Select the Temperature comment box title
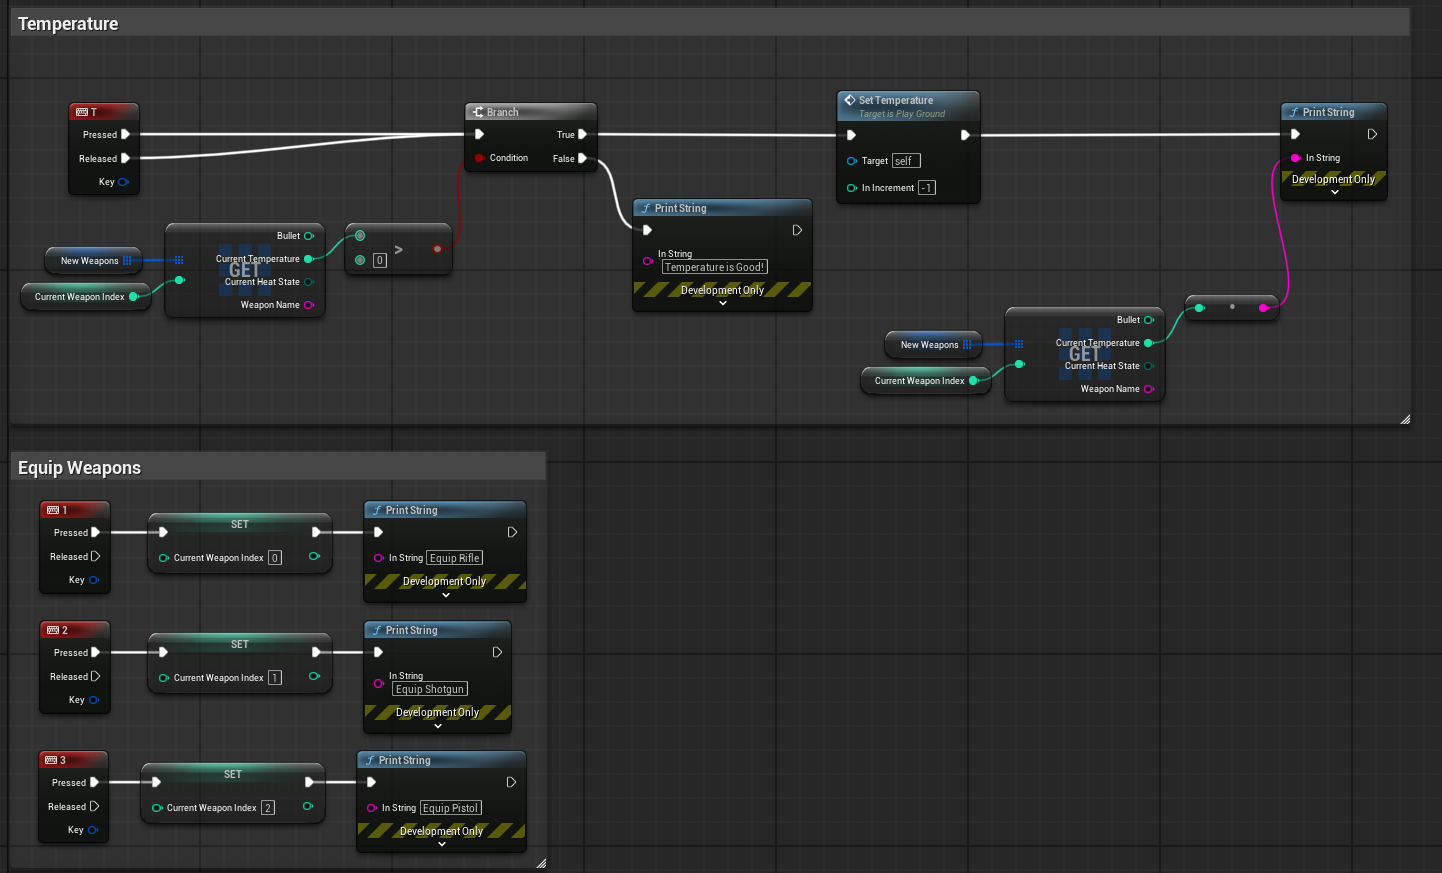 (x=68, y=24)
